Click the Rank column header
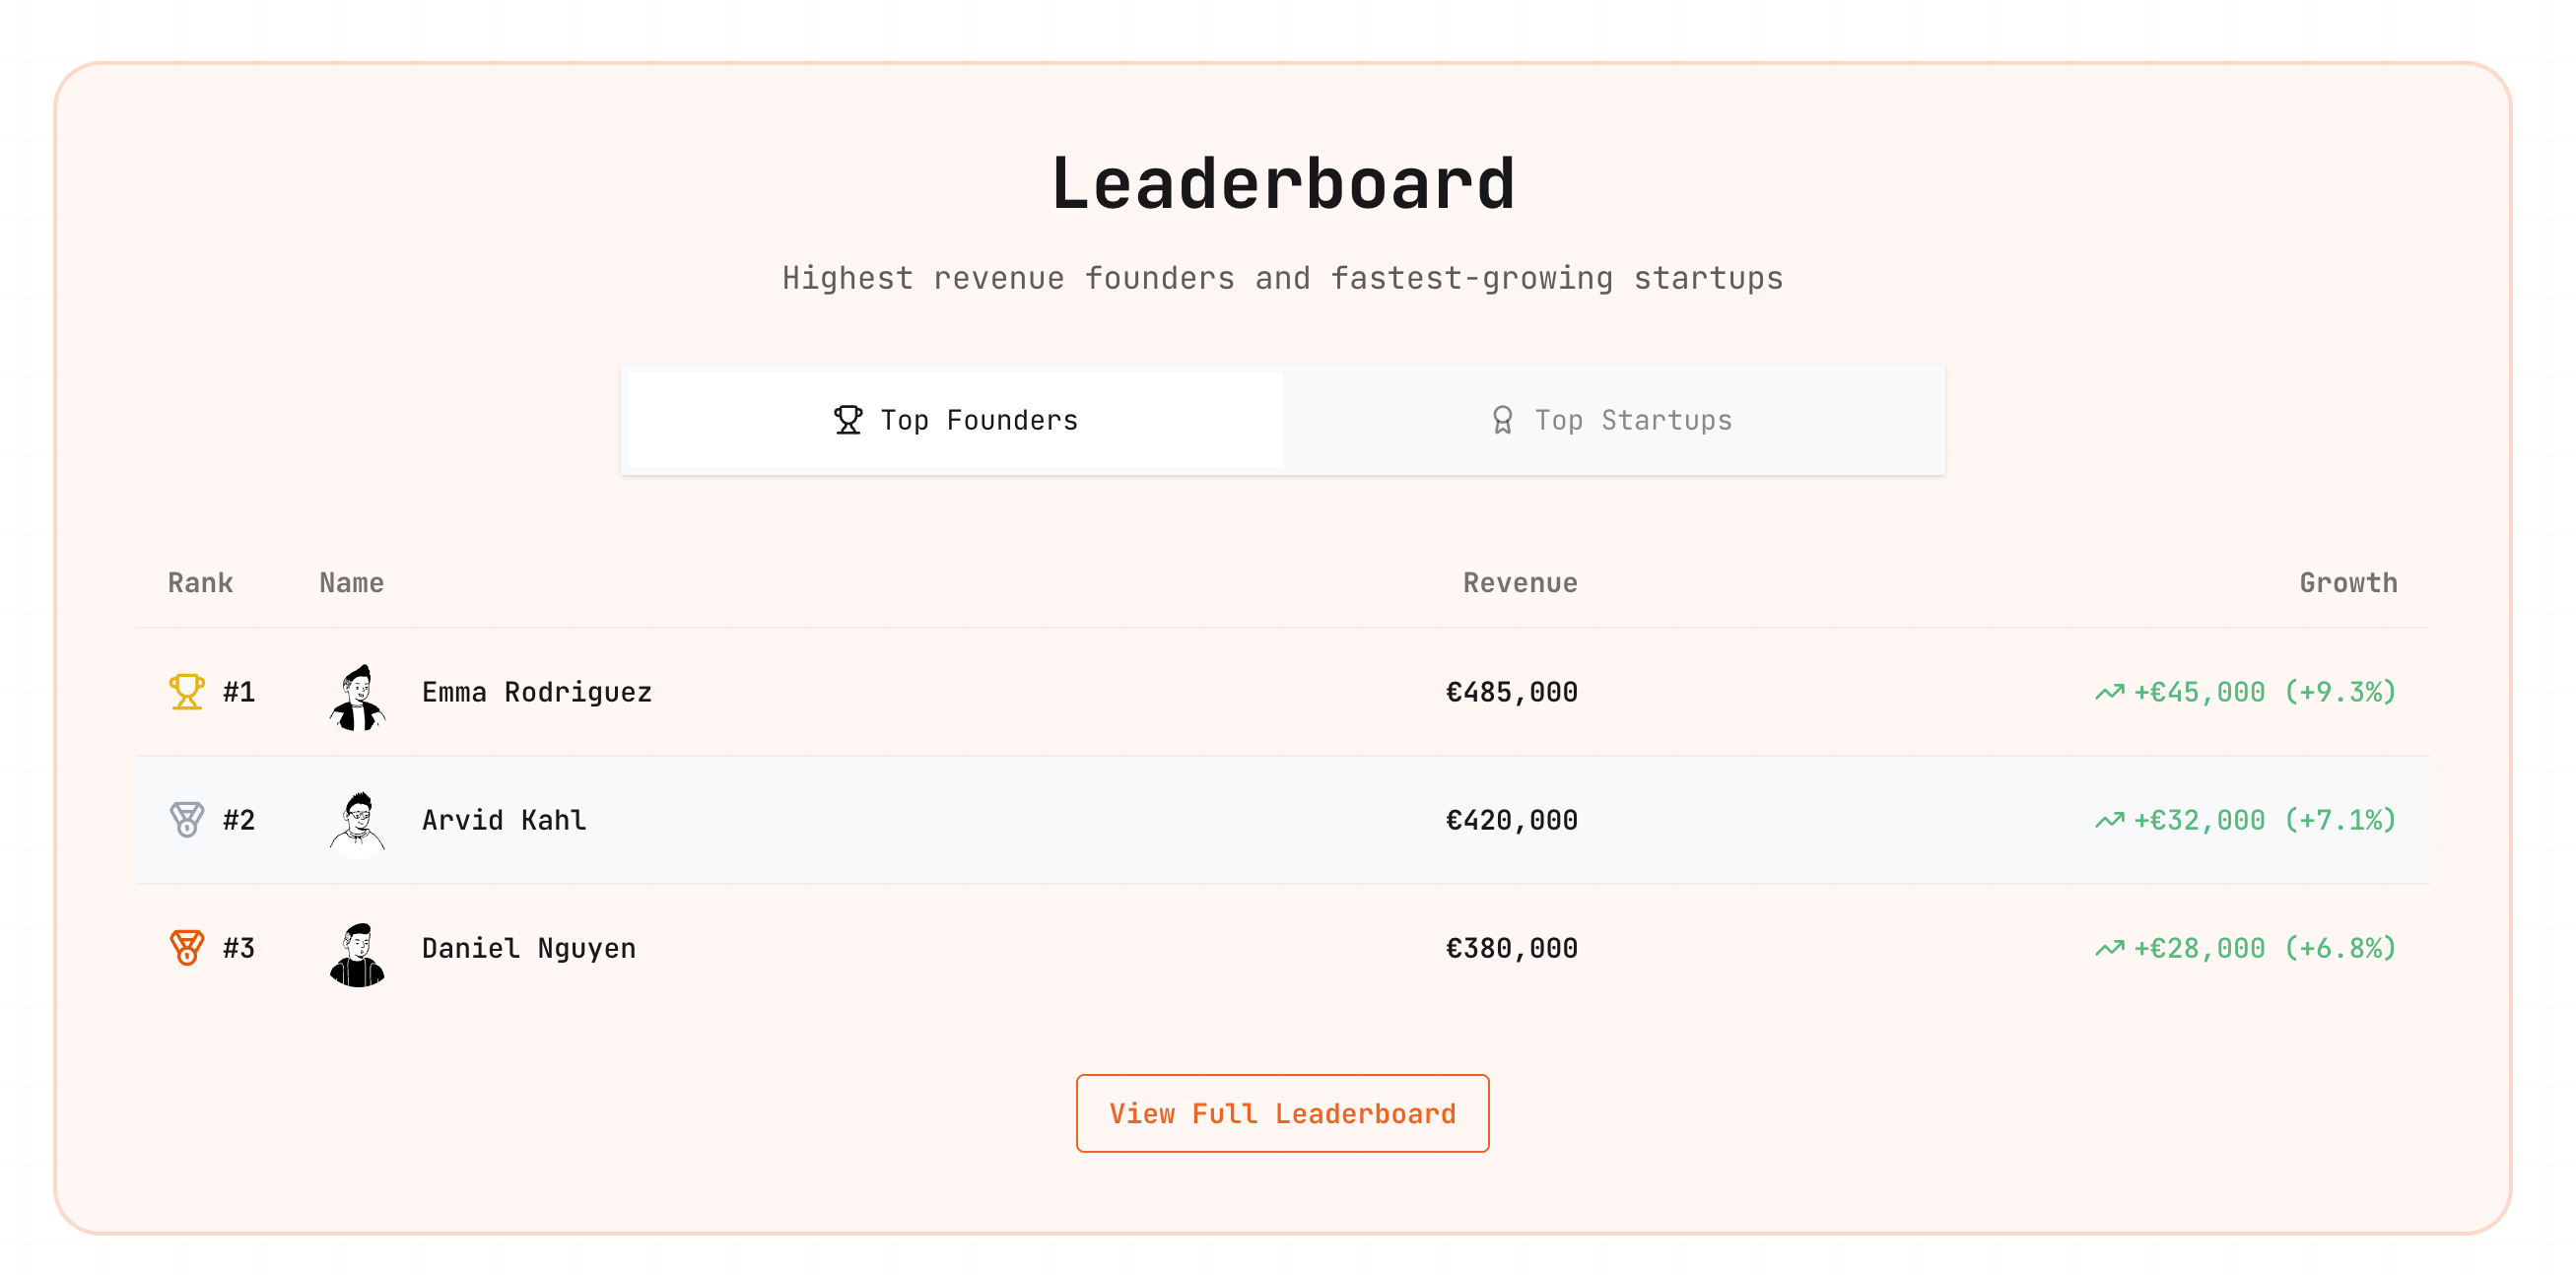Screen dimensions: 2576x1275 click(200, 582)
